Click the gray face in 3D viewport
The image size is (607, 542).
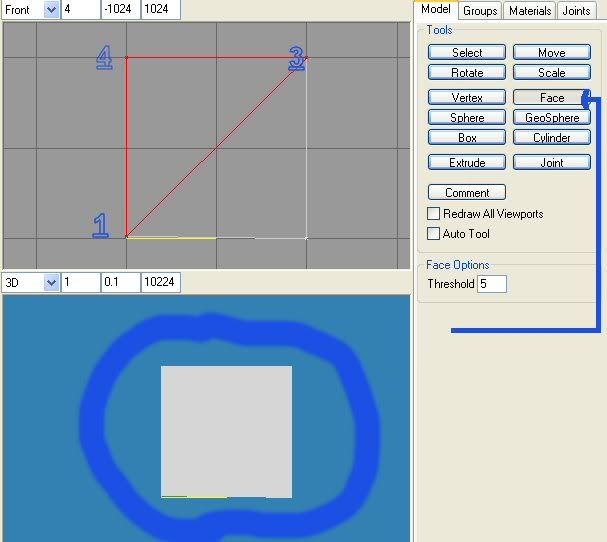click(226, 431)
